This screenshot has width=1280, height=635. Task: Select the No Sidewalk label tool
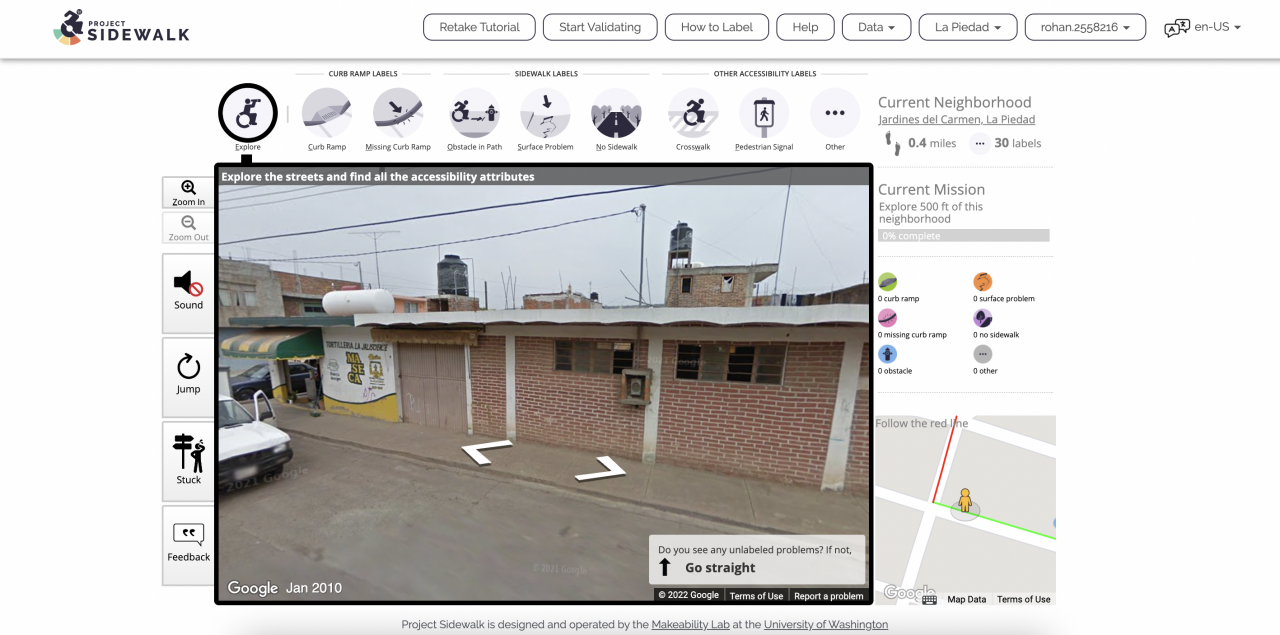coord(616,113)
